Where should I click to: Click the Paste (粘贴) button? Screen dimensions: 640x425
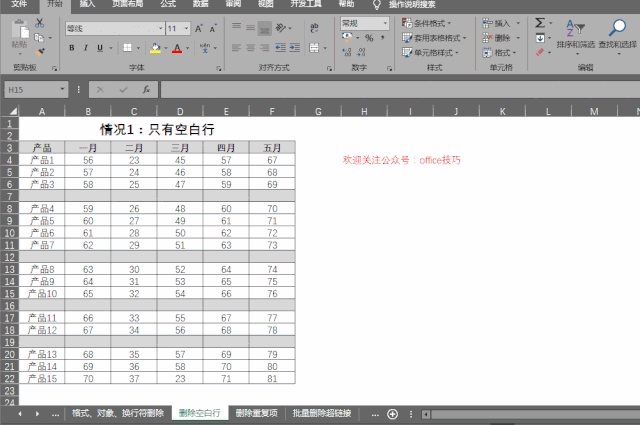20,36
